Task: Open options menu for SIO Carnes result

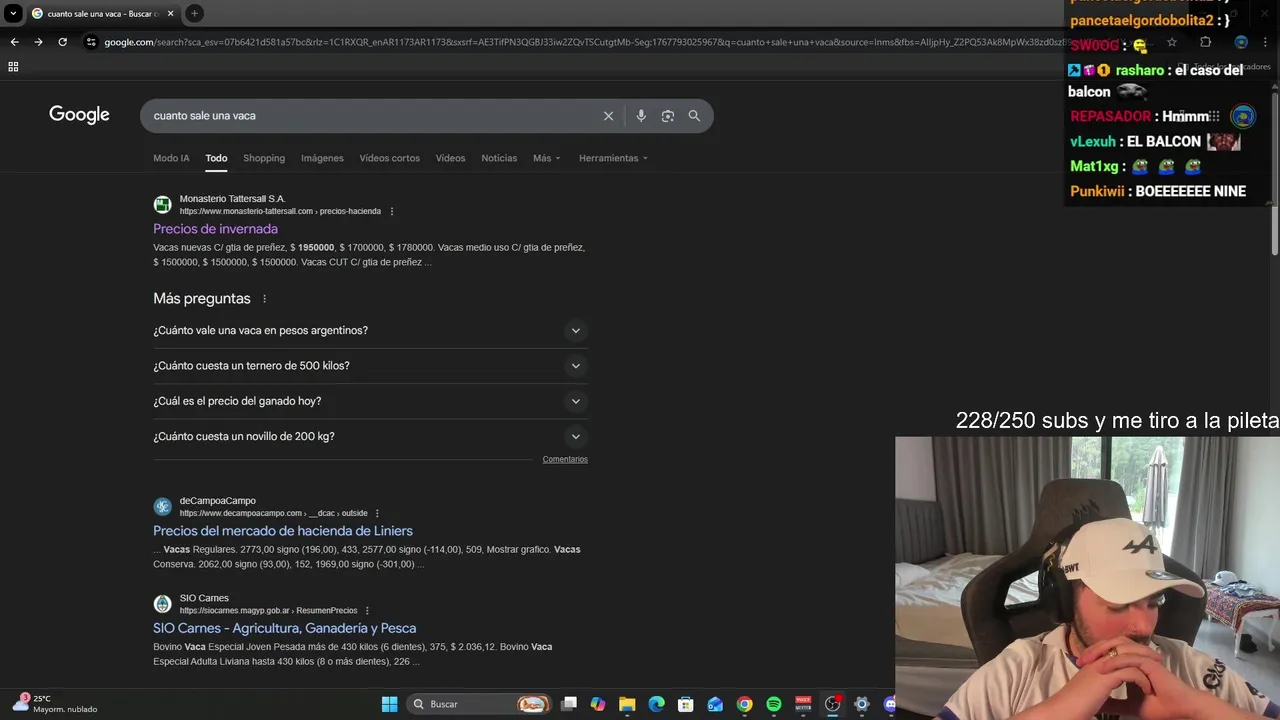Action: click(x=367, y=610)
